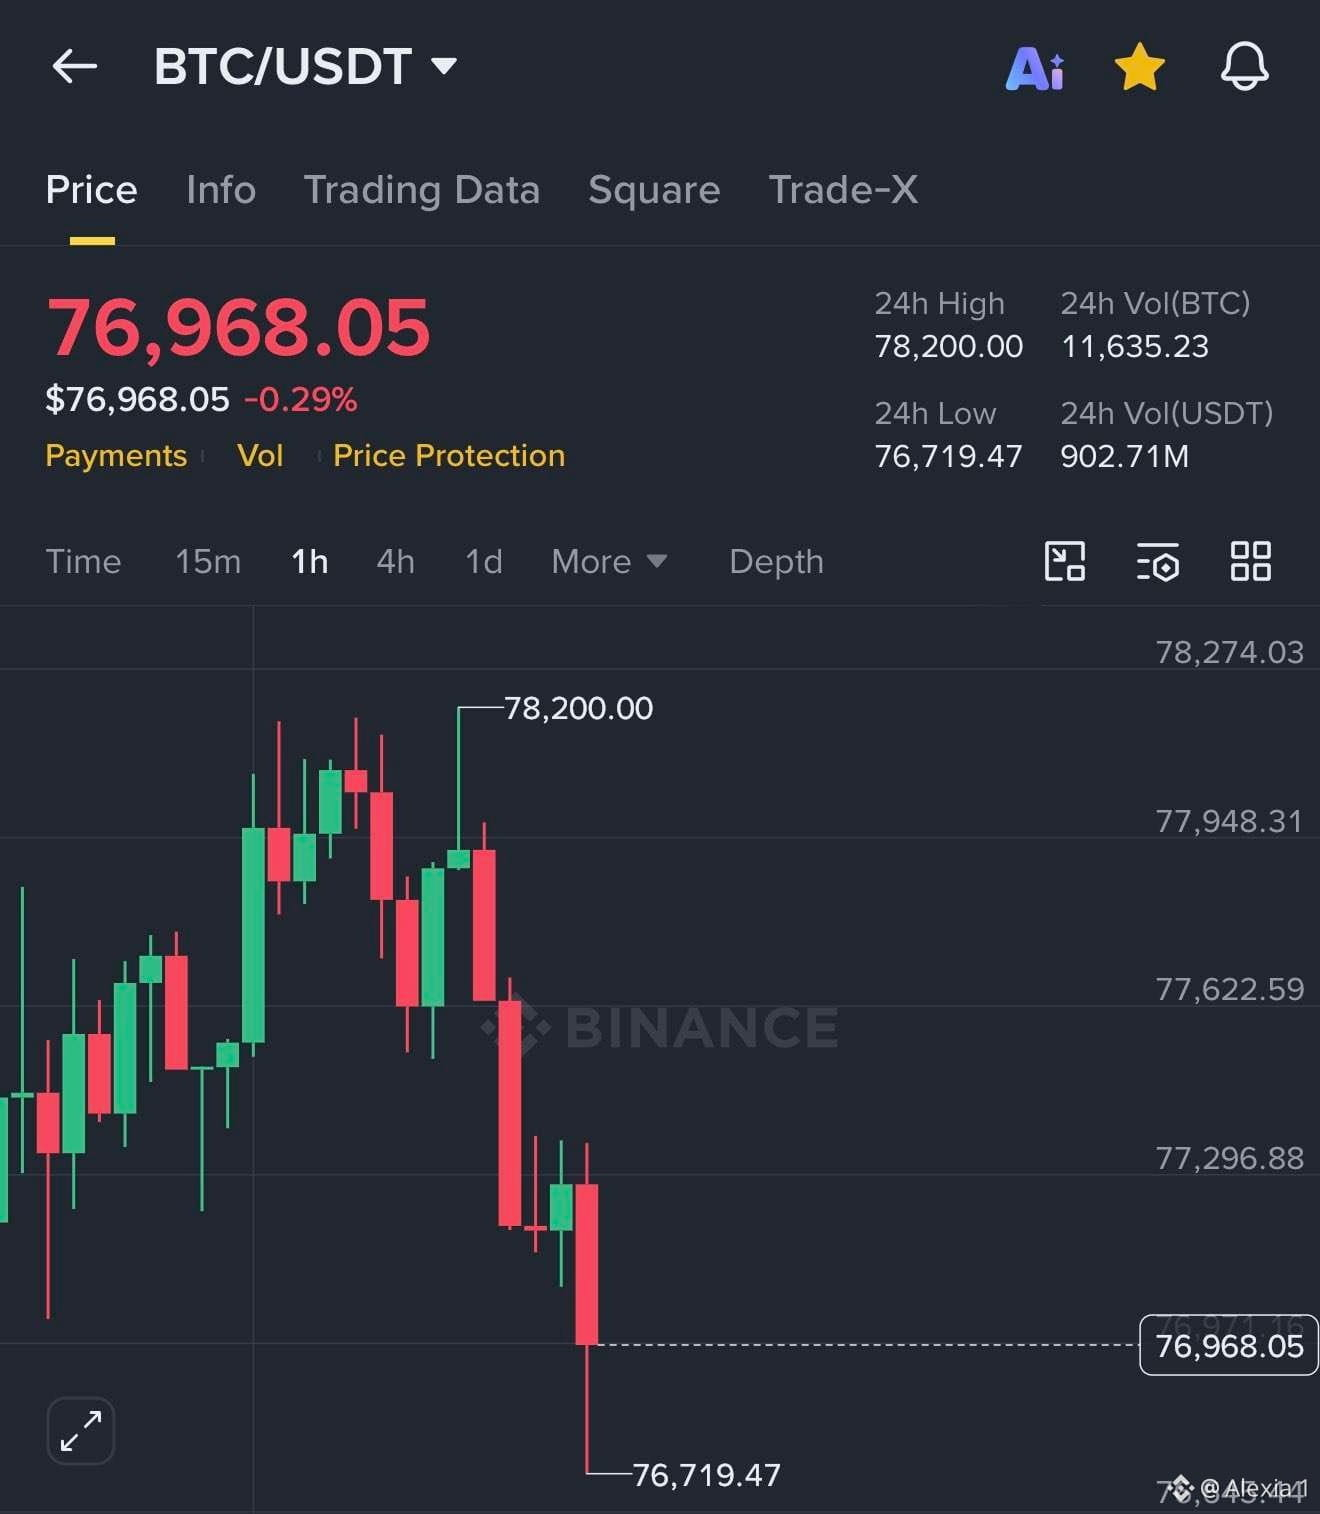Open chart indicator settings icon
The image size is (1320, 1514).
pos(1158,561)
